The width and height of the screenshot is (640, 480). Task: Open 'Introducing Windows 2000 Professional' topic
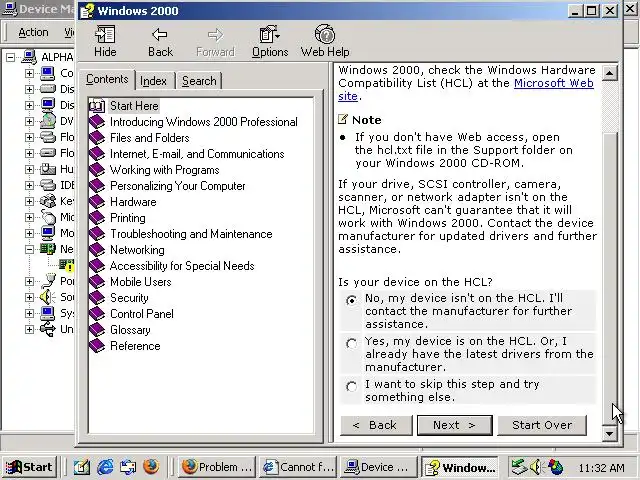pos(204,122)
